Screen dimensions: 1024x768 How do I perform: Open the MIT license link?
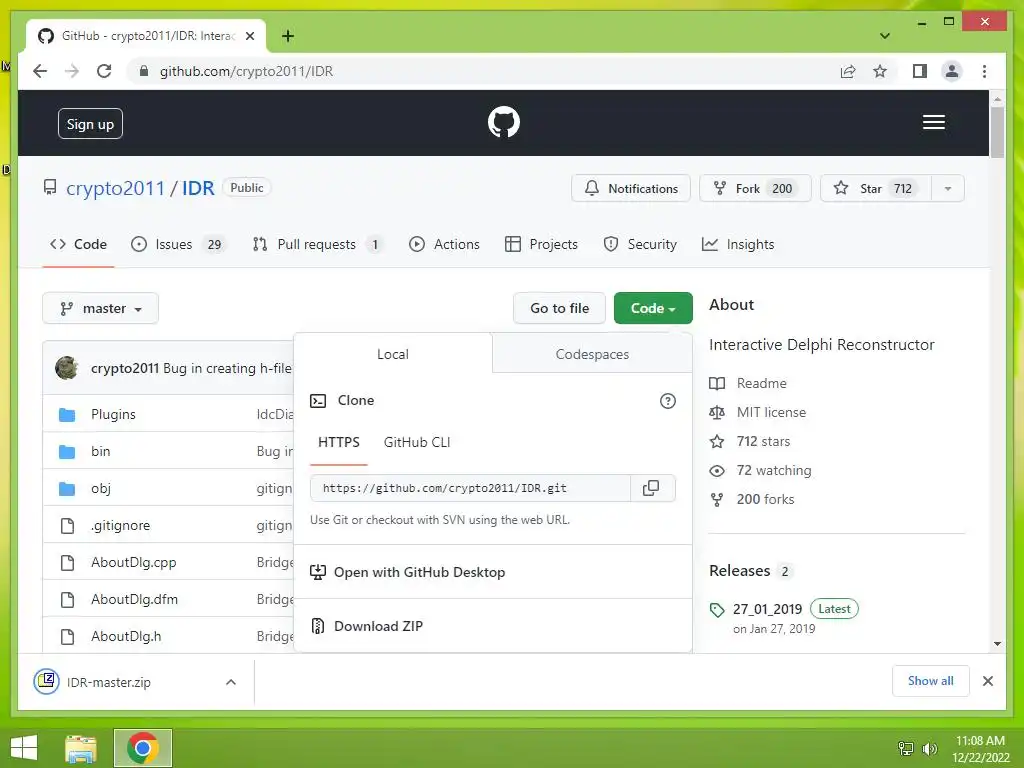(771, 412)
